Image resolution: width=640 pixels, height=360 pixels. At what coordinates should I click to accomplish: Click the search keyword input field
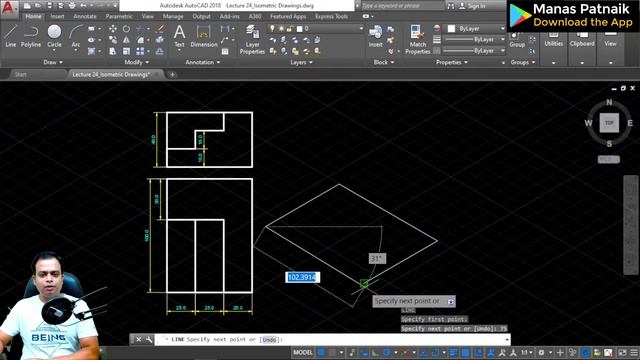[x=402, y=6]
